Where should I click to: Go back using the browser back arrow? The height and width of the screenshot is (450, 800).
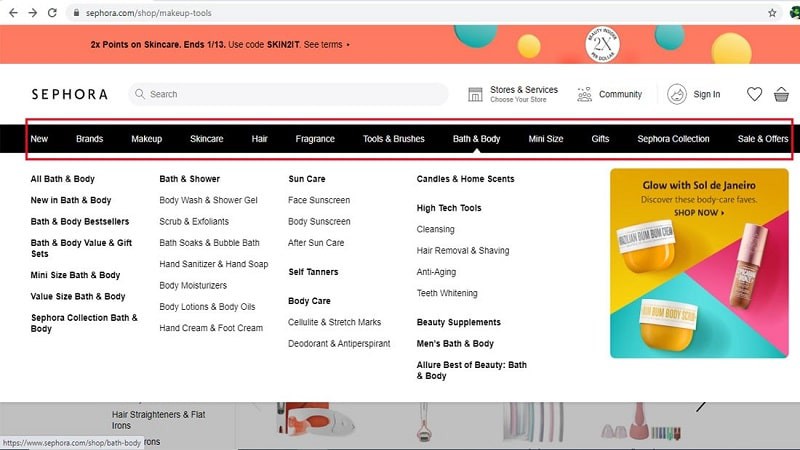point(13,13)
